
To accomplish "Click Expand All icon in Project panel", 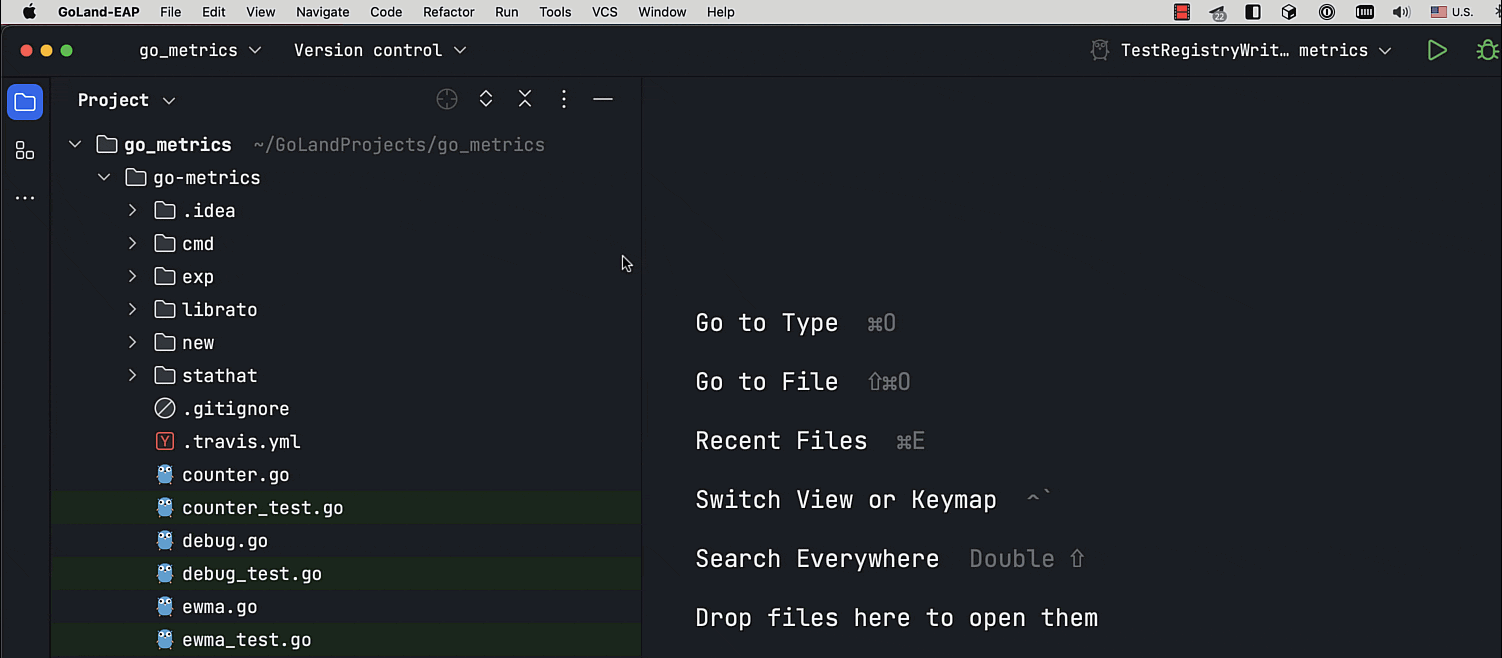I will point(486,99).
